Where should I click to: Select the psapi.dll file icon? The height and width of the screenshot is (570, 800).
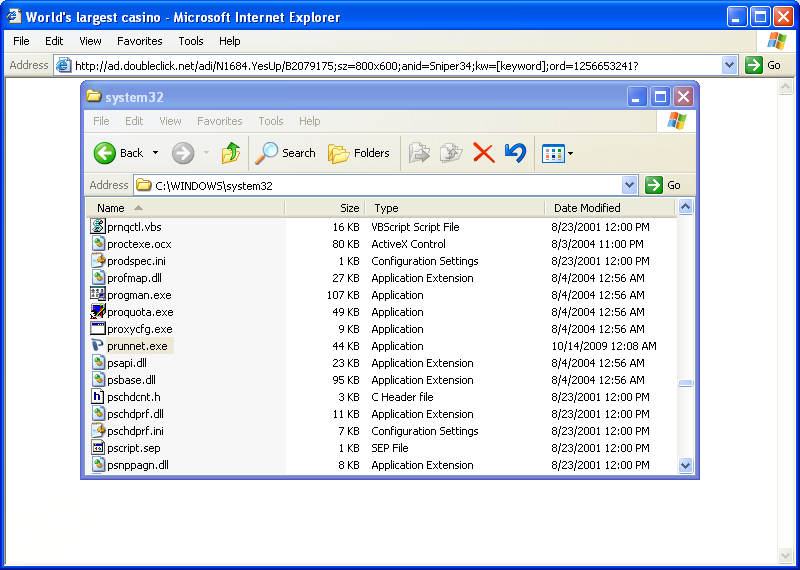[x=98, y=363]
